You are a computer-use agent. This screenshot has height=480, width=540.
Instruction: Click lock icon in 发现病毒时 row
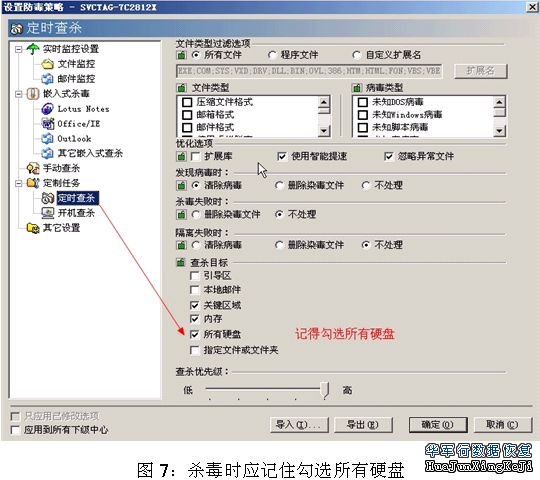click(x=181, y=186)
